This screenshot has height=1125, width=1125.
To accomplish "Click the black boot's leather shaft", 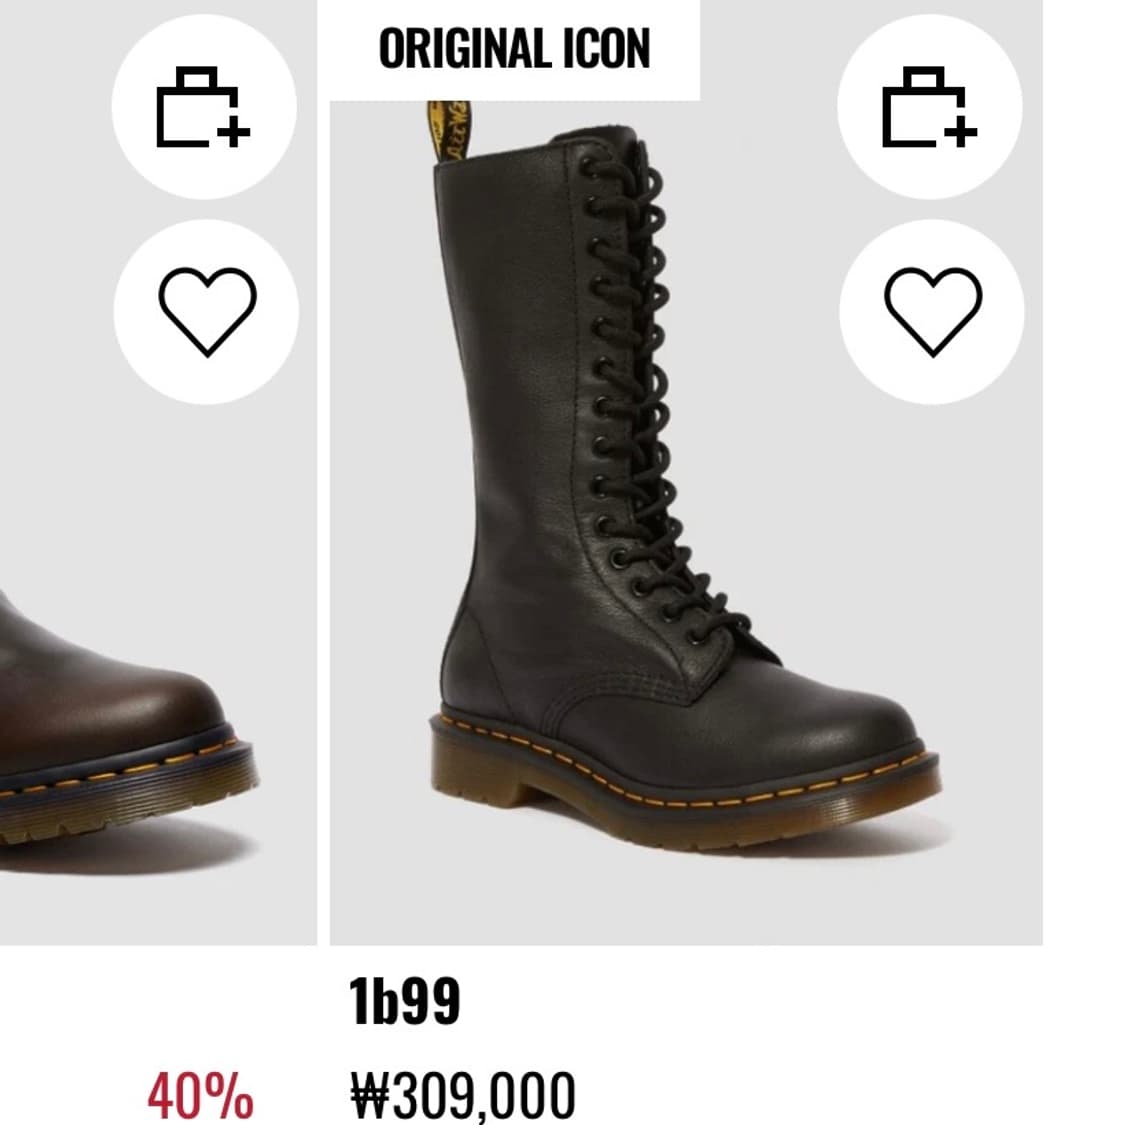I will pyautogui.click(x=520, y=400).
